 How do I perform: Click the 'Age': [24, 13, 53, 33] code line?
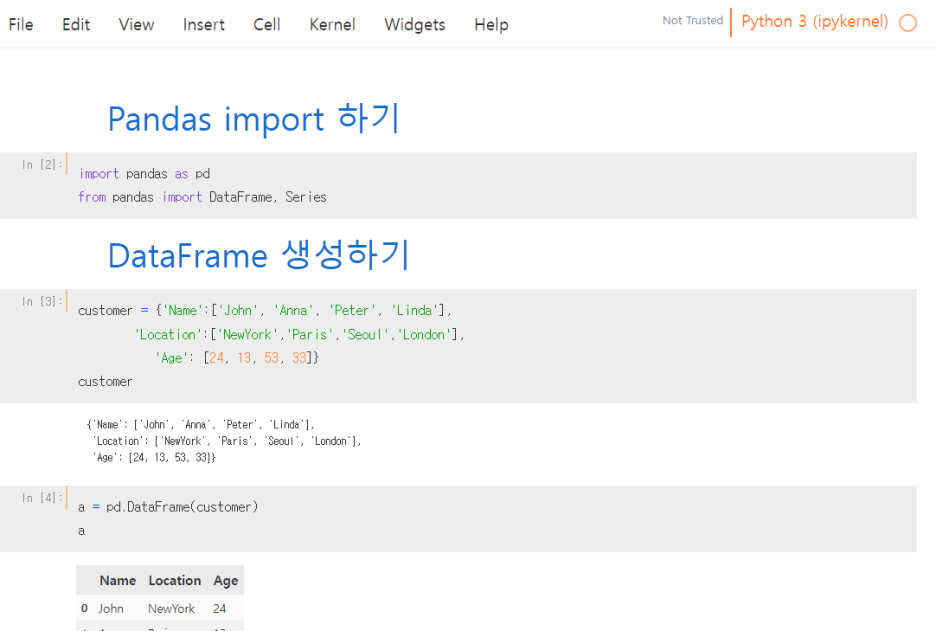(x=237, y=358)
